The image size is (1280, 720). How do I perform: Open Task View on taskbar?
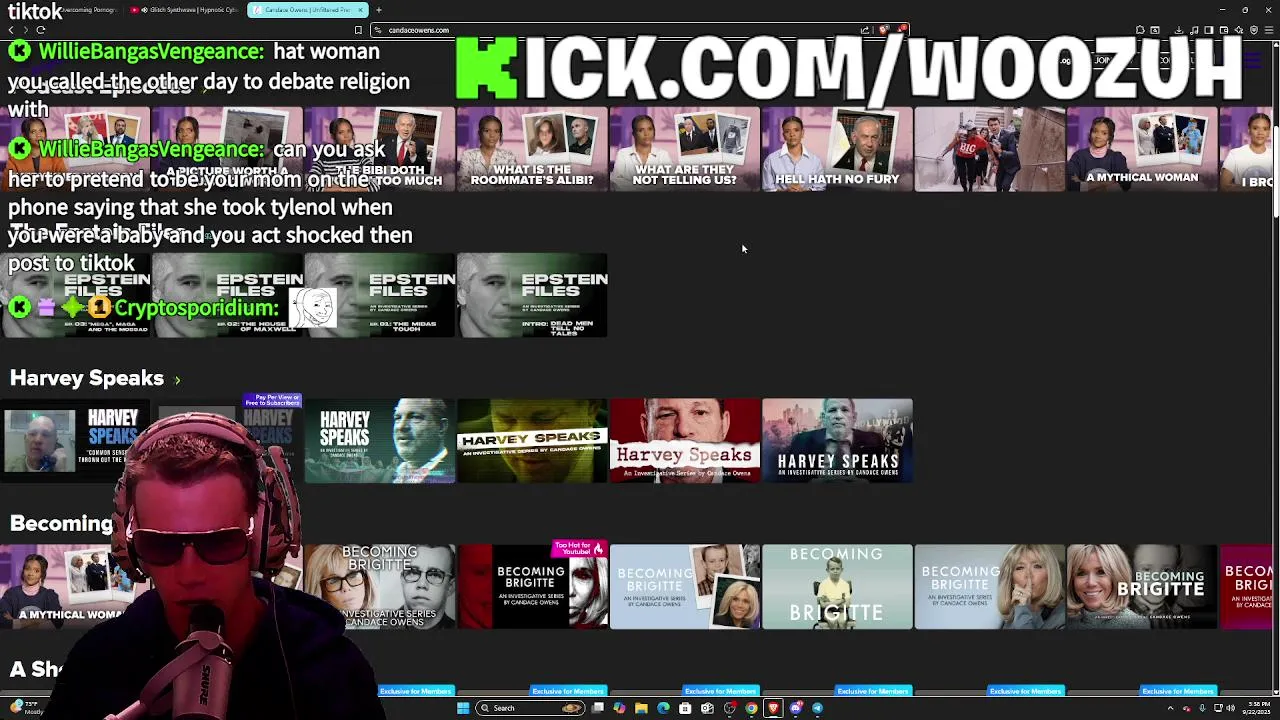tap(598, 708)
